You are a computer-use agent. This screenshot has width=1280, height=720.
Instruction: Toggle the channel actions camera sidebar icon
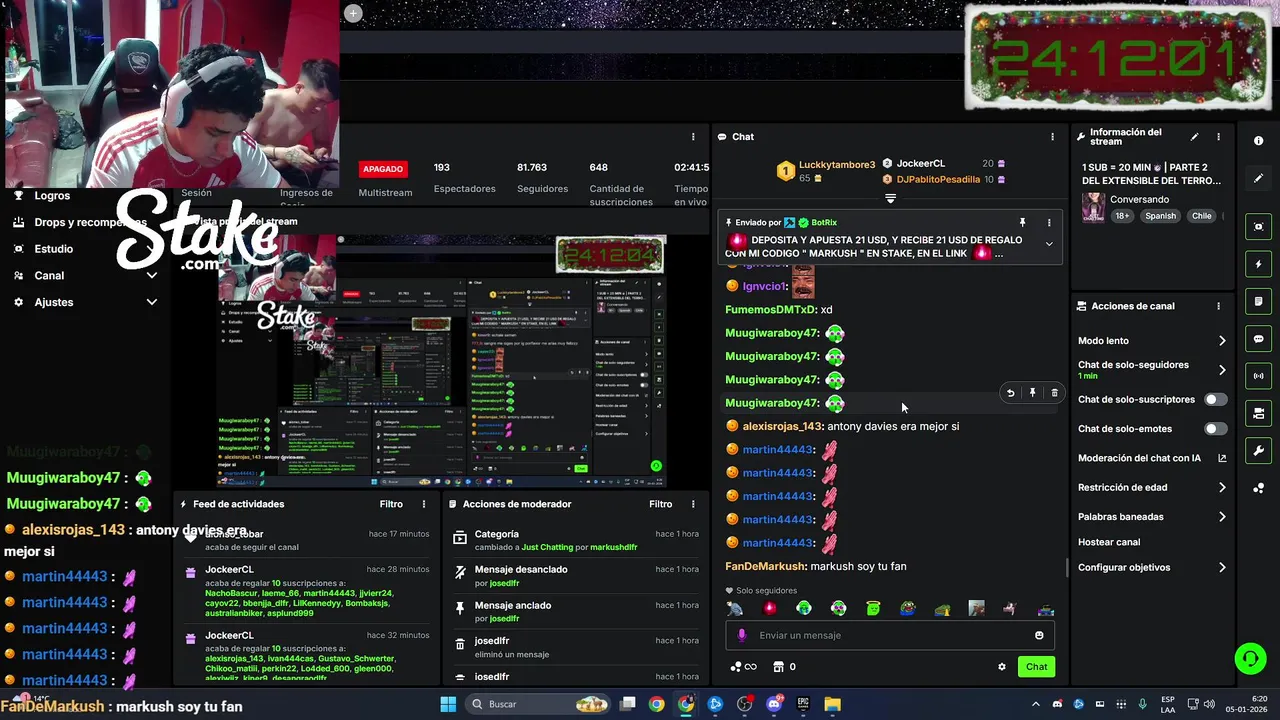coord(1258,413)
